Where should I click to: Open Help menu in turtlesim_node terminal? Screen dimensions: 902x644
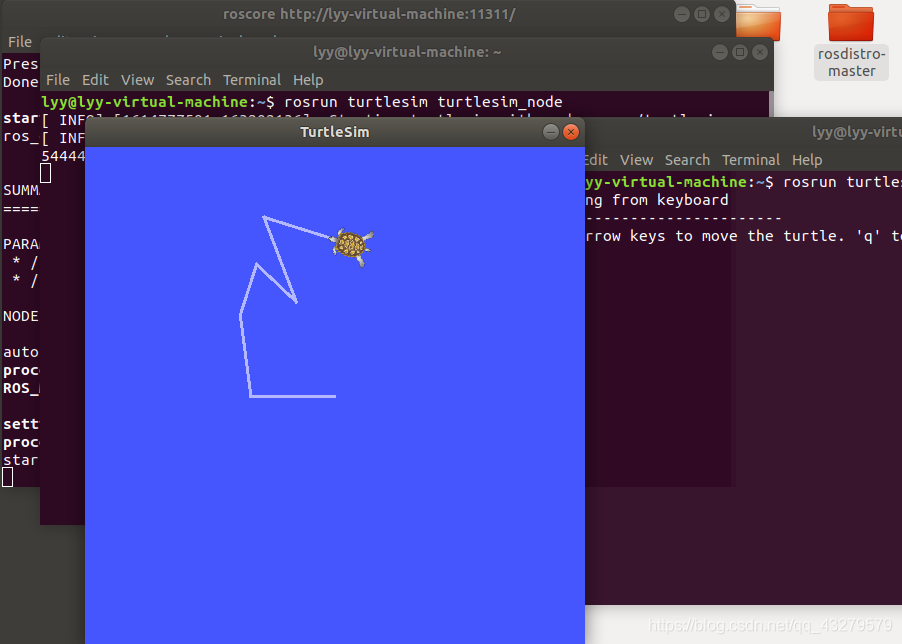click(x=308, y=80)
